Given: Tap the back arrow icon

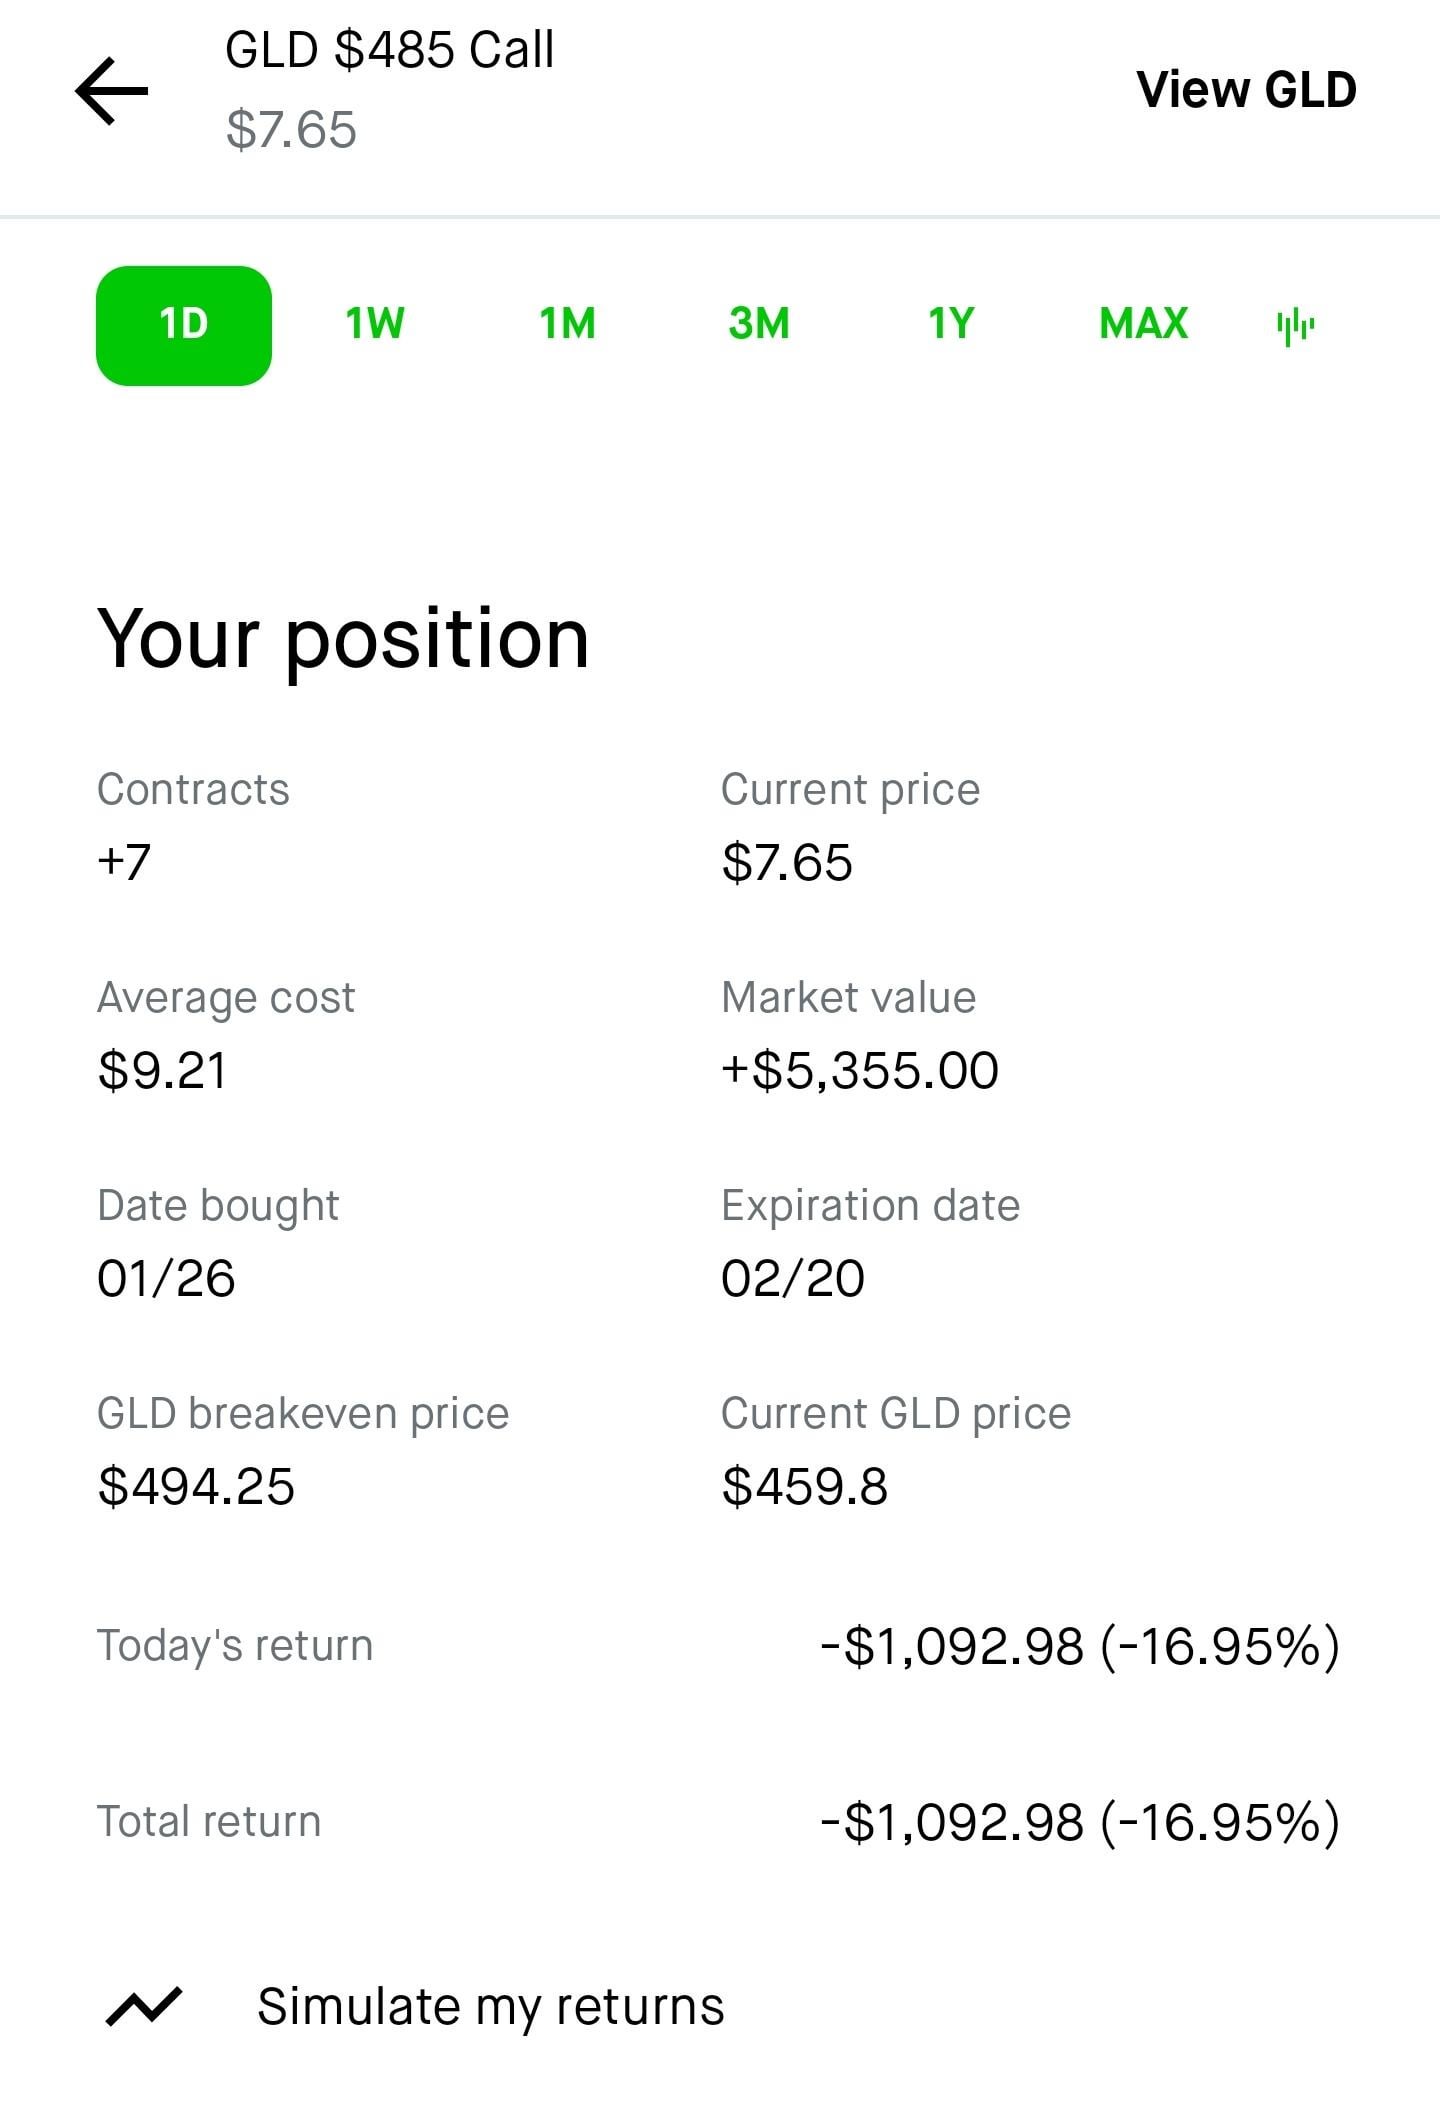Looking at the screenshot, I should click(112, 91).
